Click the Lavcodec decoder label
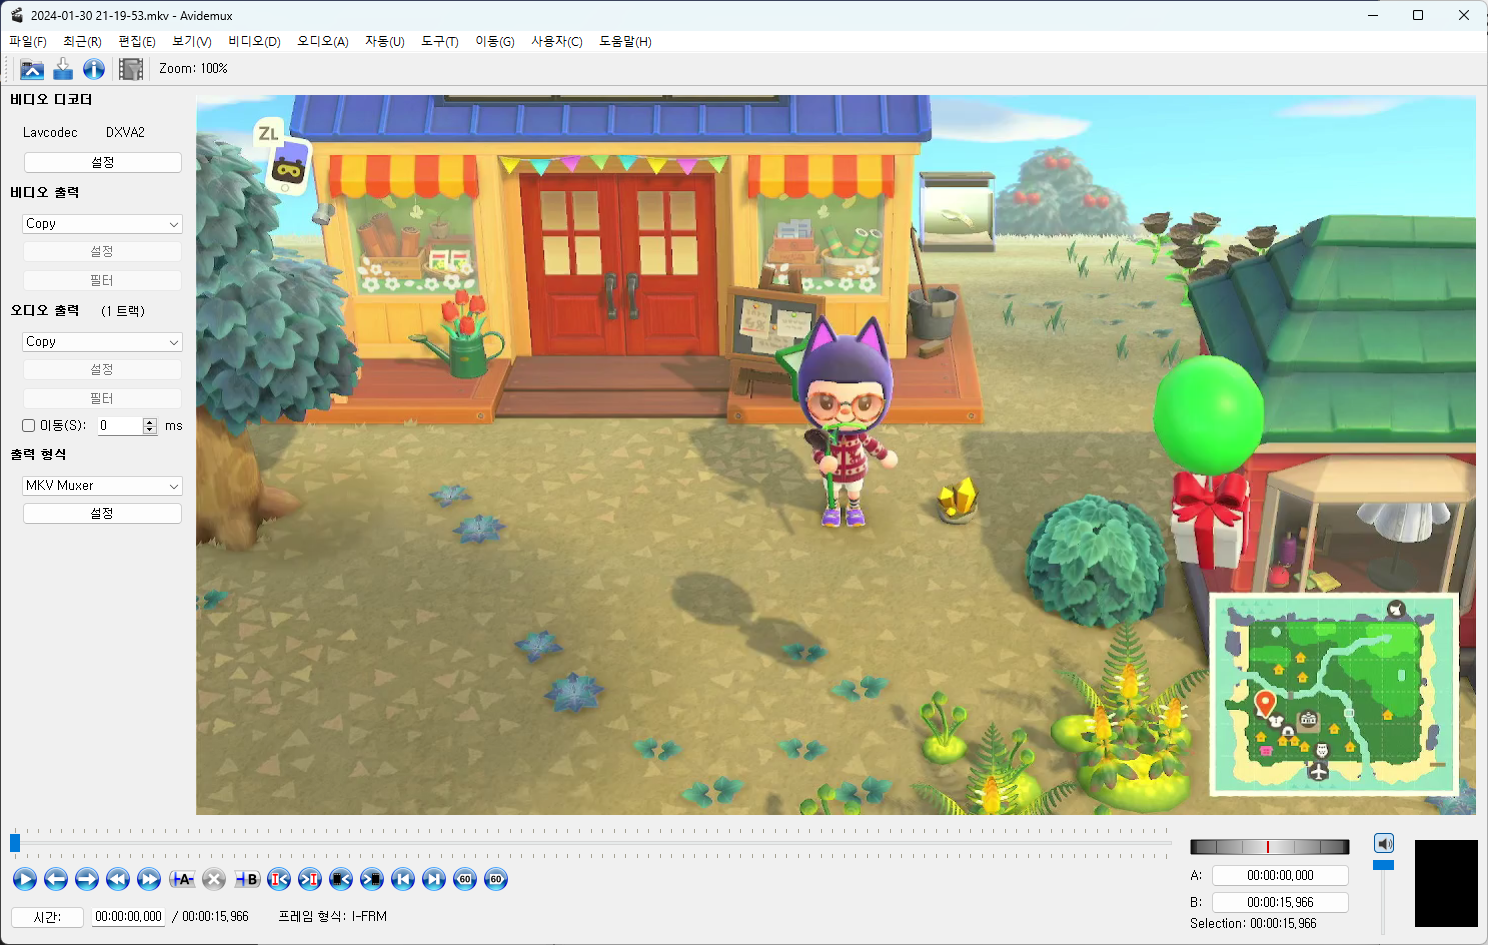 (50, 132)
